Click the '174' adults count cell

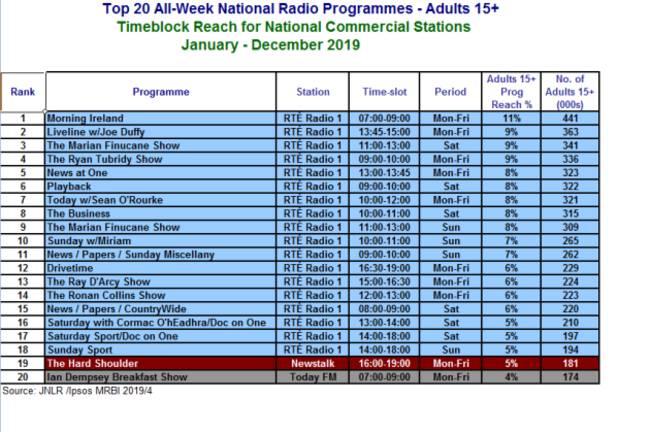pyautogui.click(x=570, y=377)
